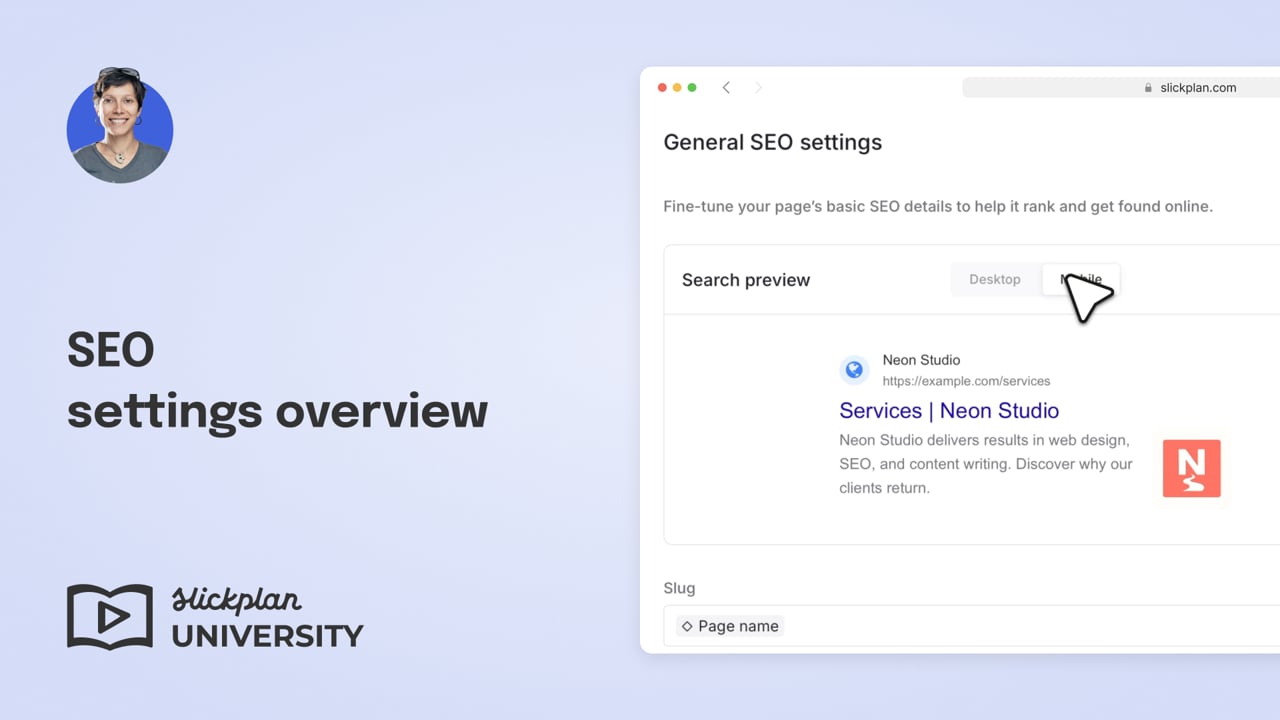This screenshot has height=720, width=1280.
Task: Click the Neon Studio site name text
Action: click(921, 360)
